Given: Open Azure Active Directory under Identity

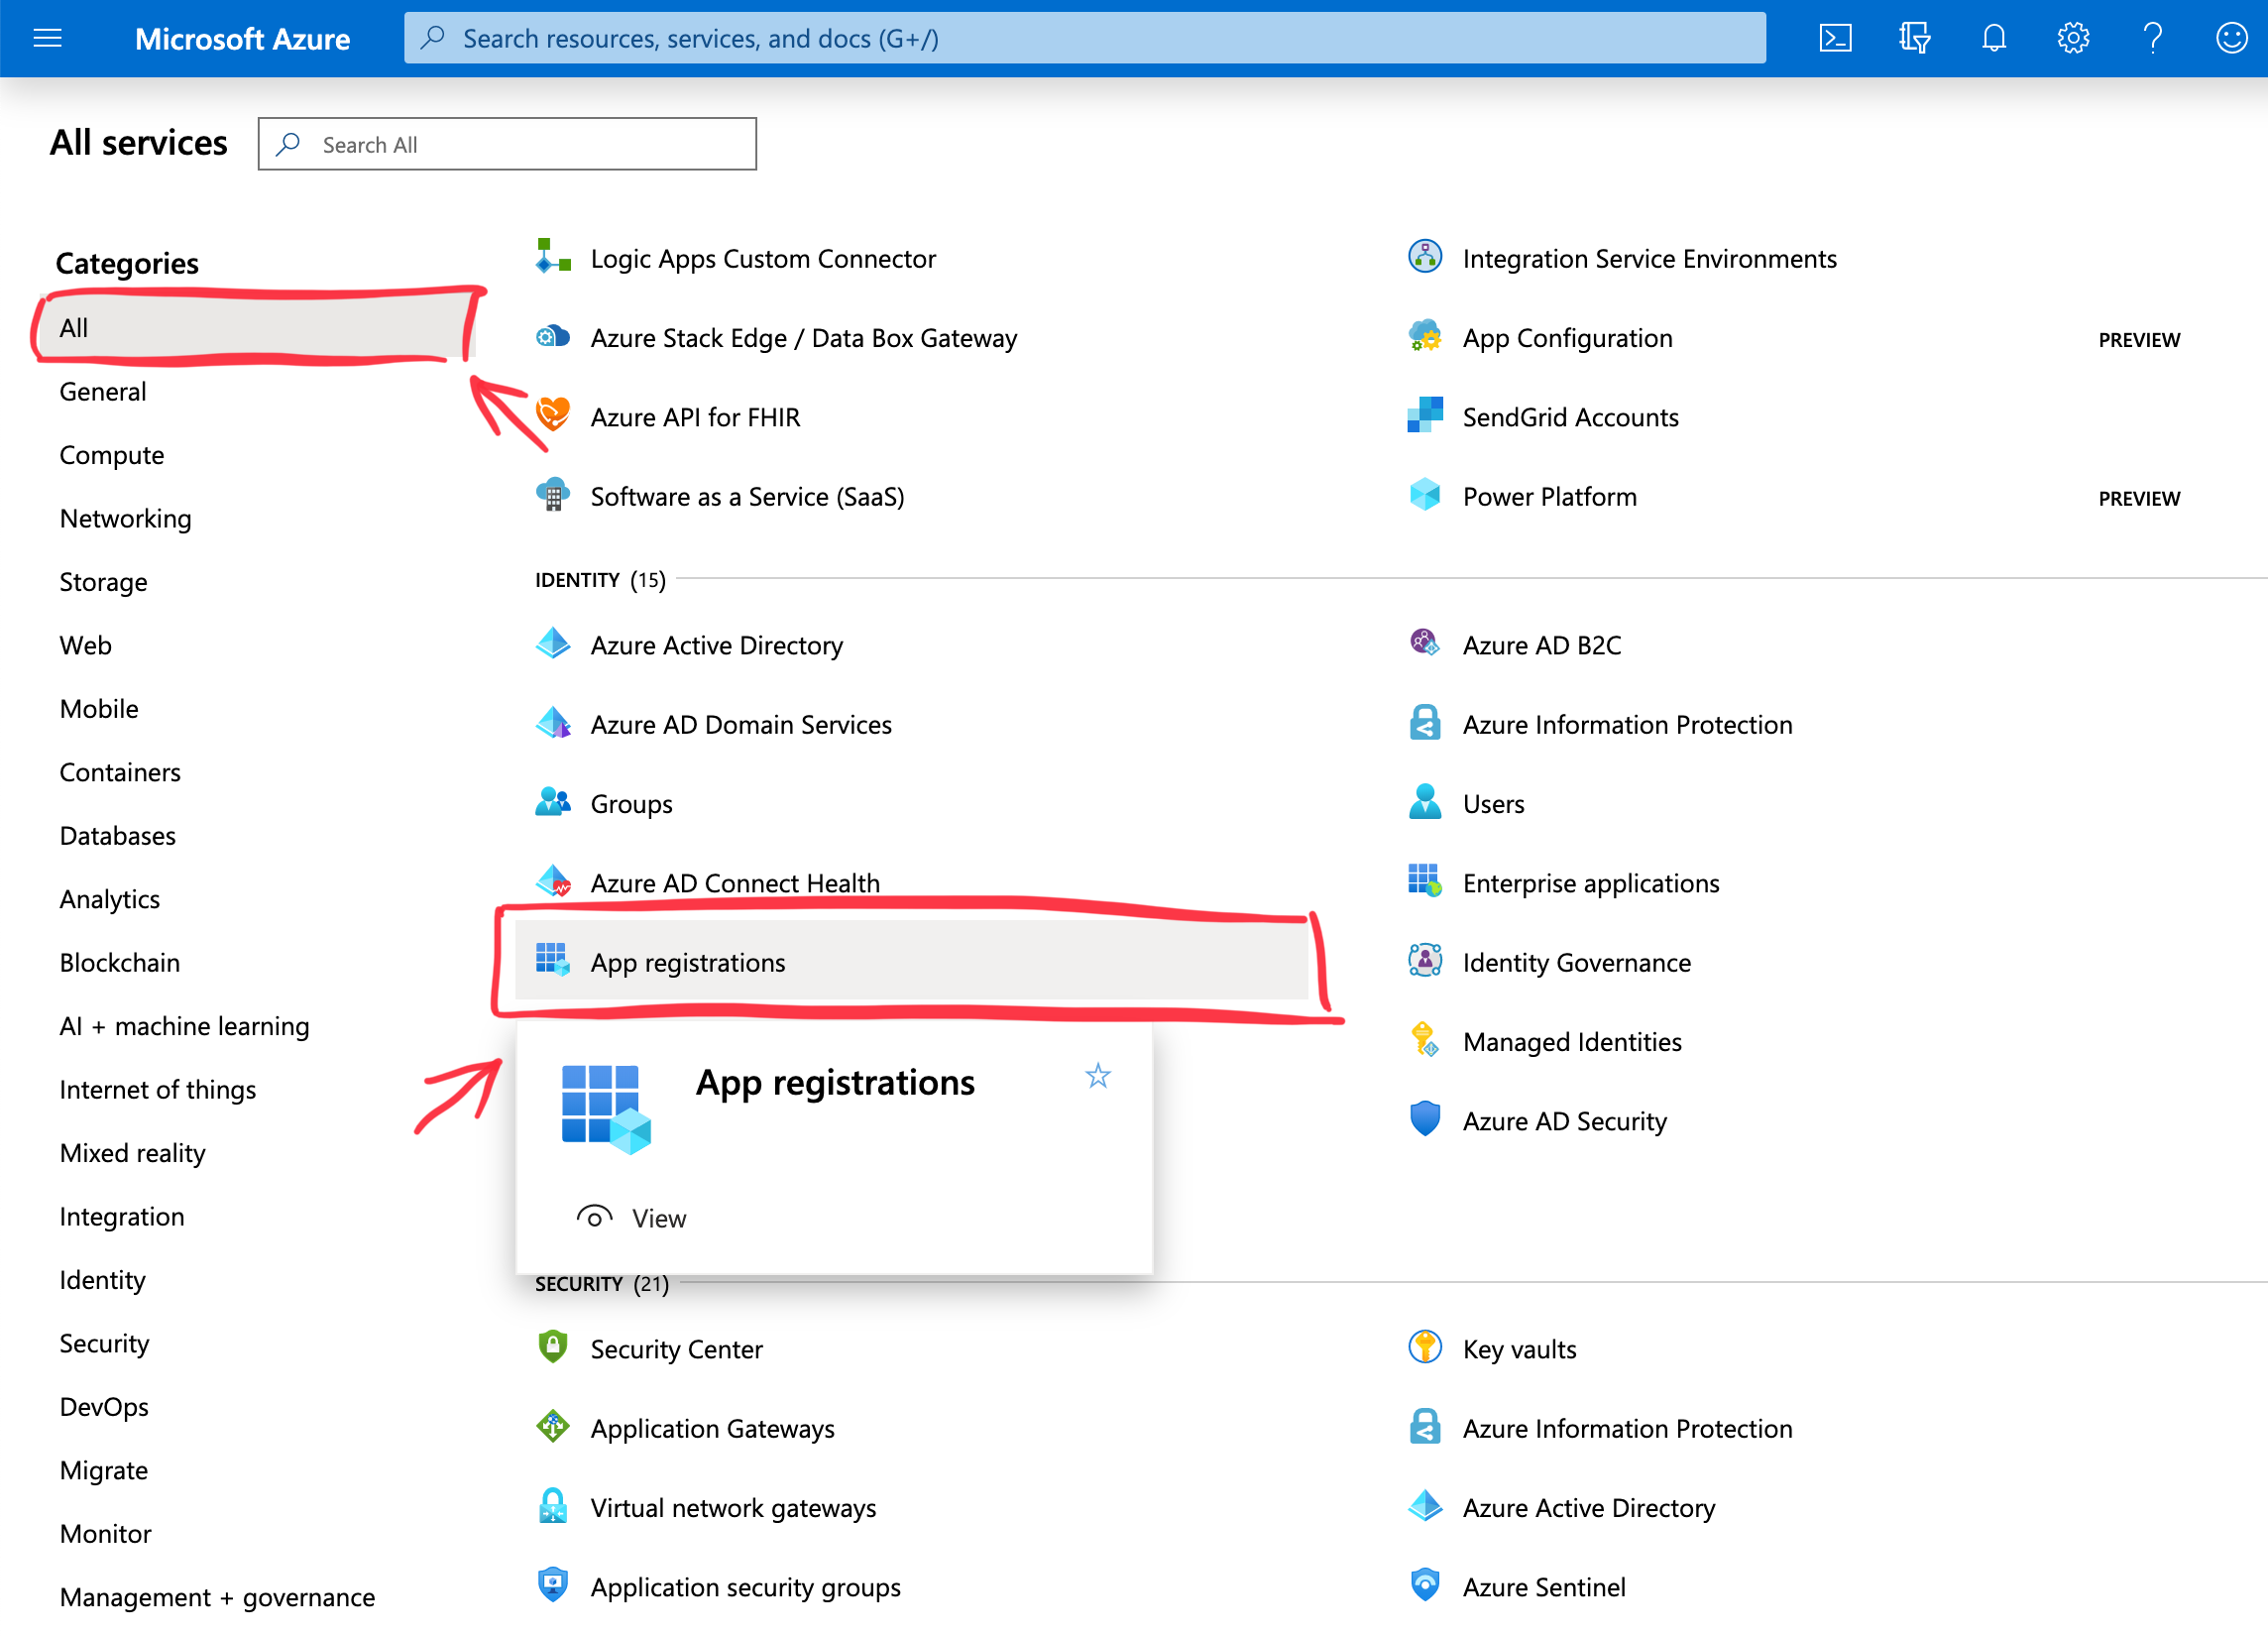Looking at the screenshot, I should (x=716, y=645).
